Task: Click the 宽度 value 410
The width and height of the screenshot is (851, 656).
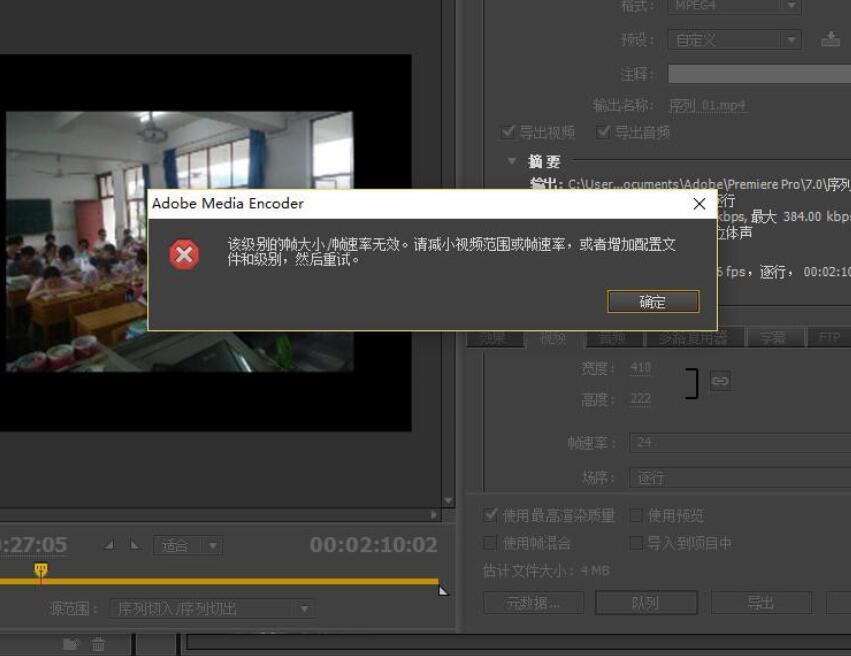Action: tap(640, 368)
